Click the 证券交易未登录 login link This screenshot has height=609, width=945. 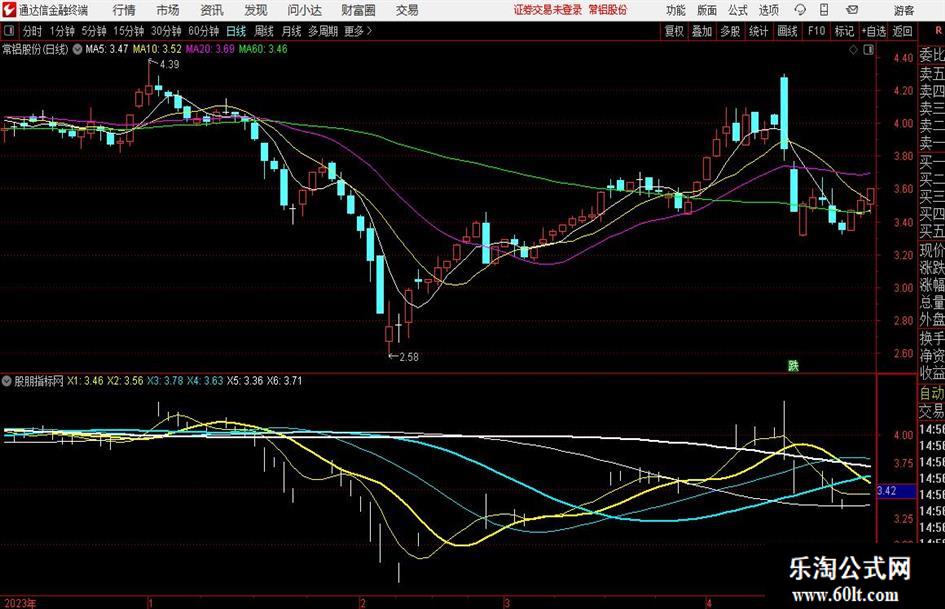click(548, 10)
